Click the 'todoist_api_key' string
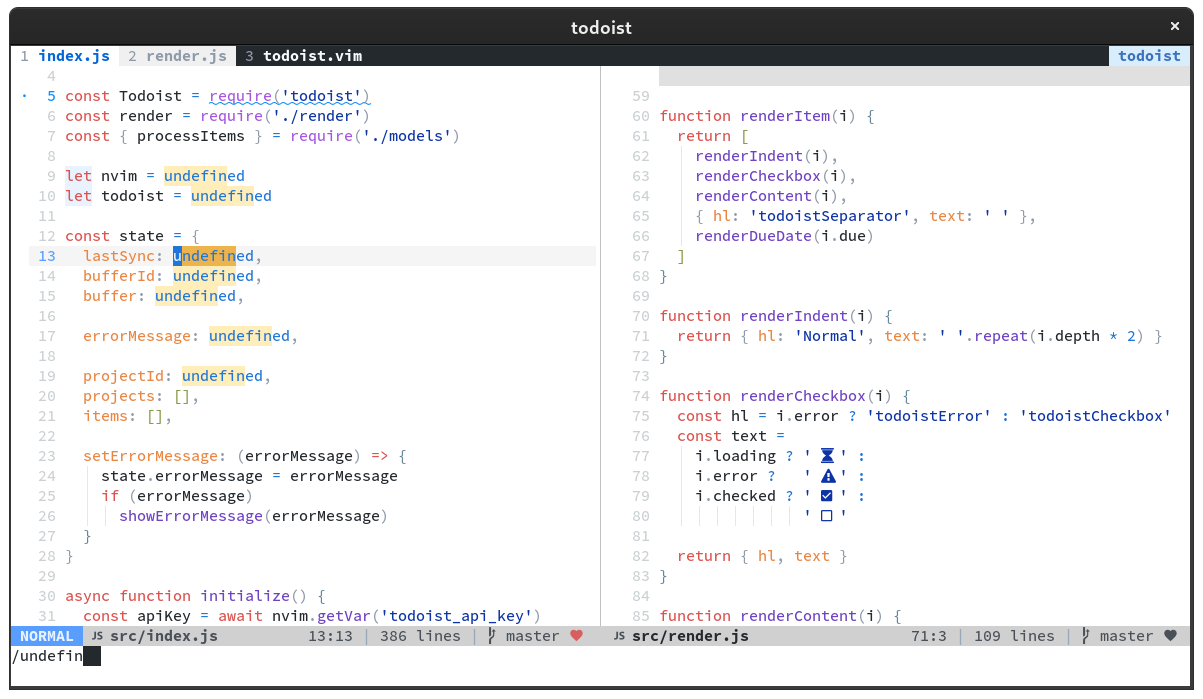Image resolution: width=1203 pixels, height=699 pixels. pos(456,616)
